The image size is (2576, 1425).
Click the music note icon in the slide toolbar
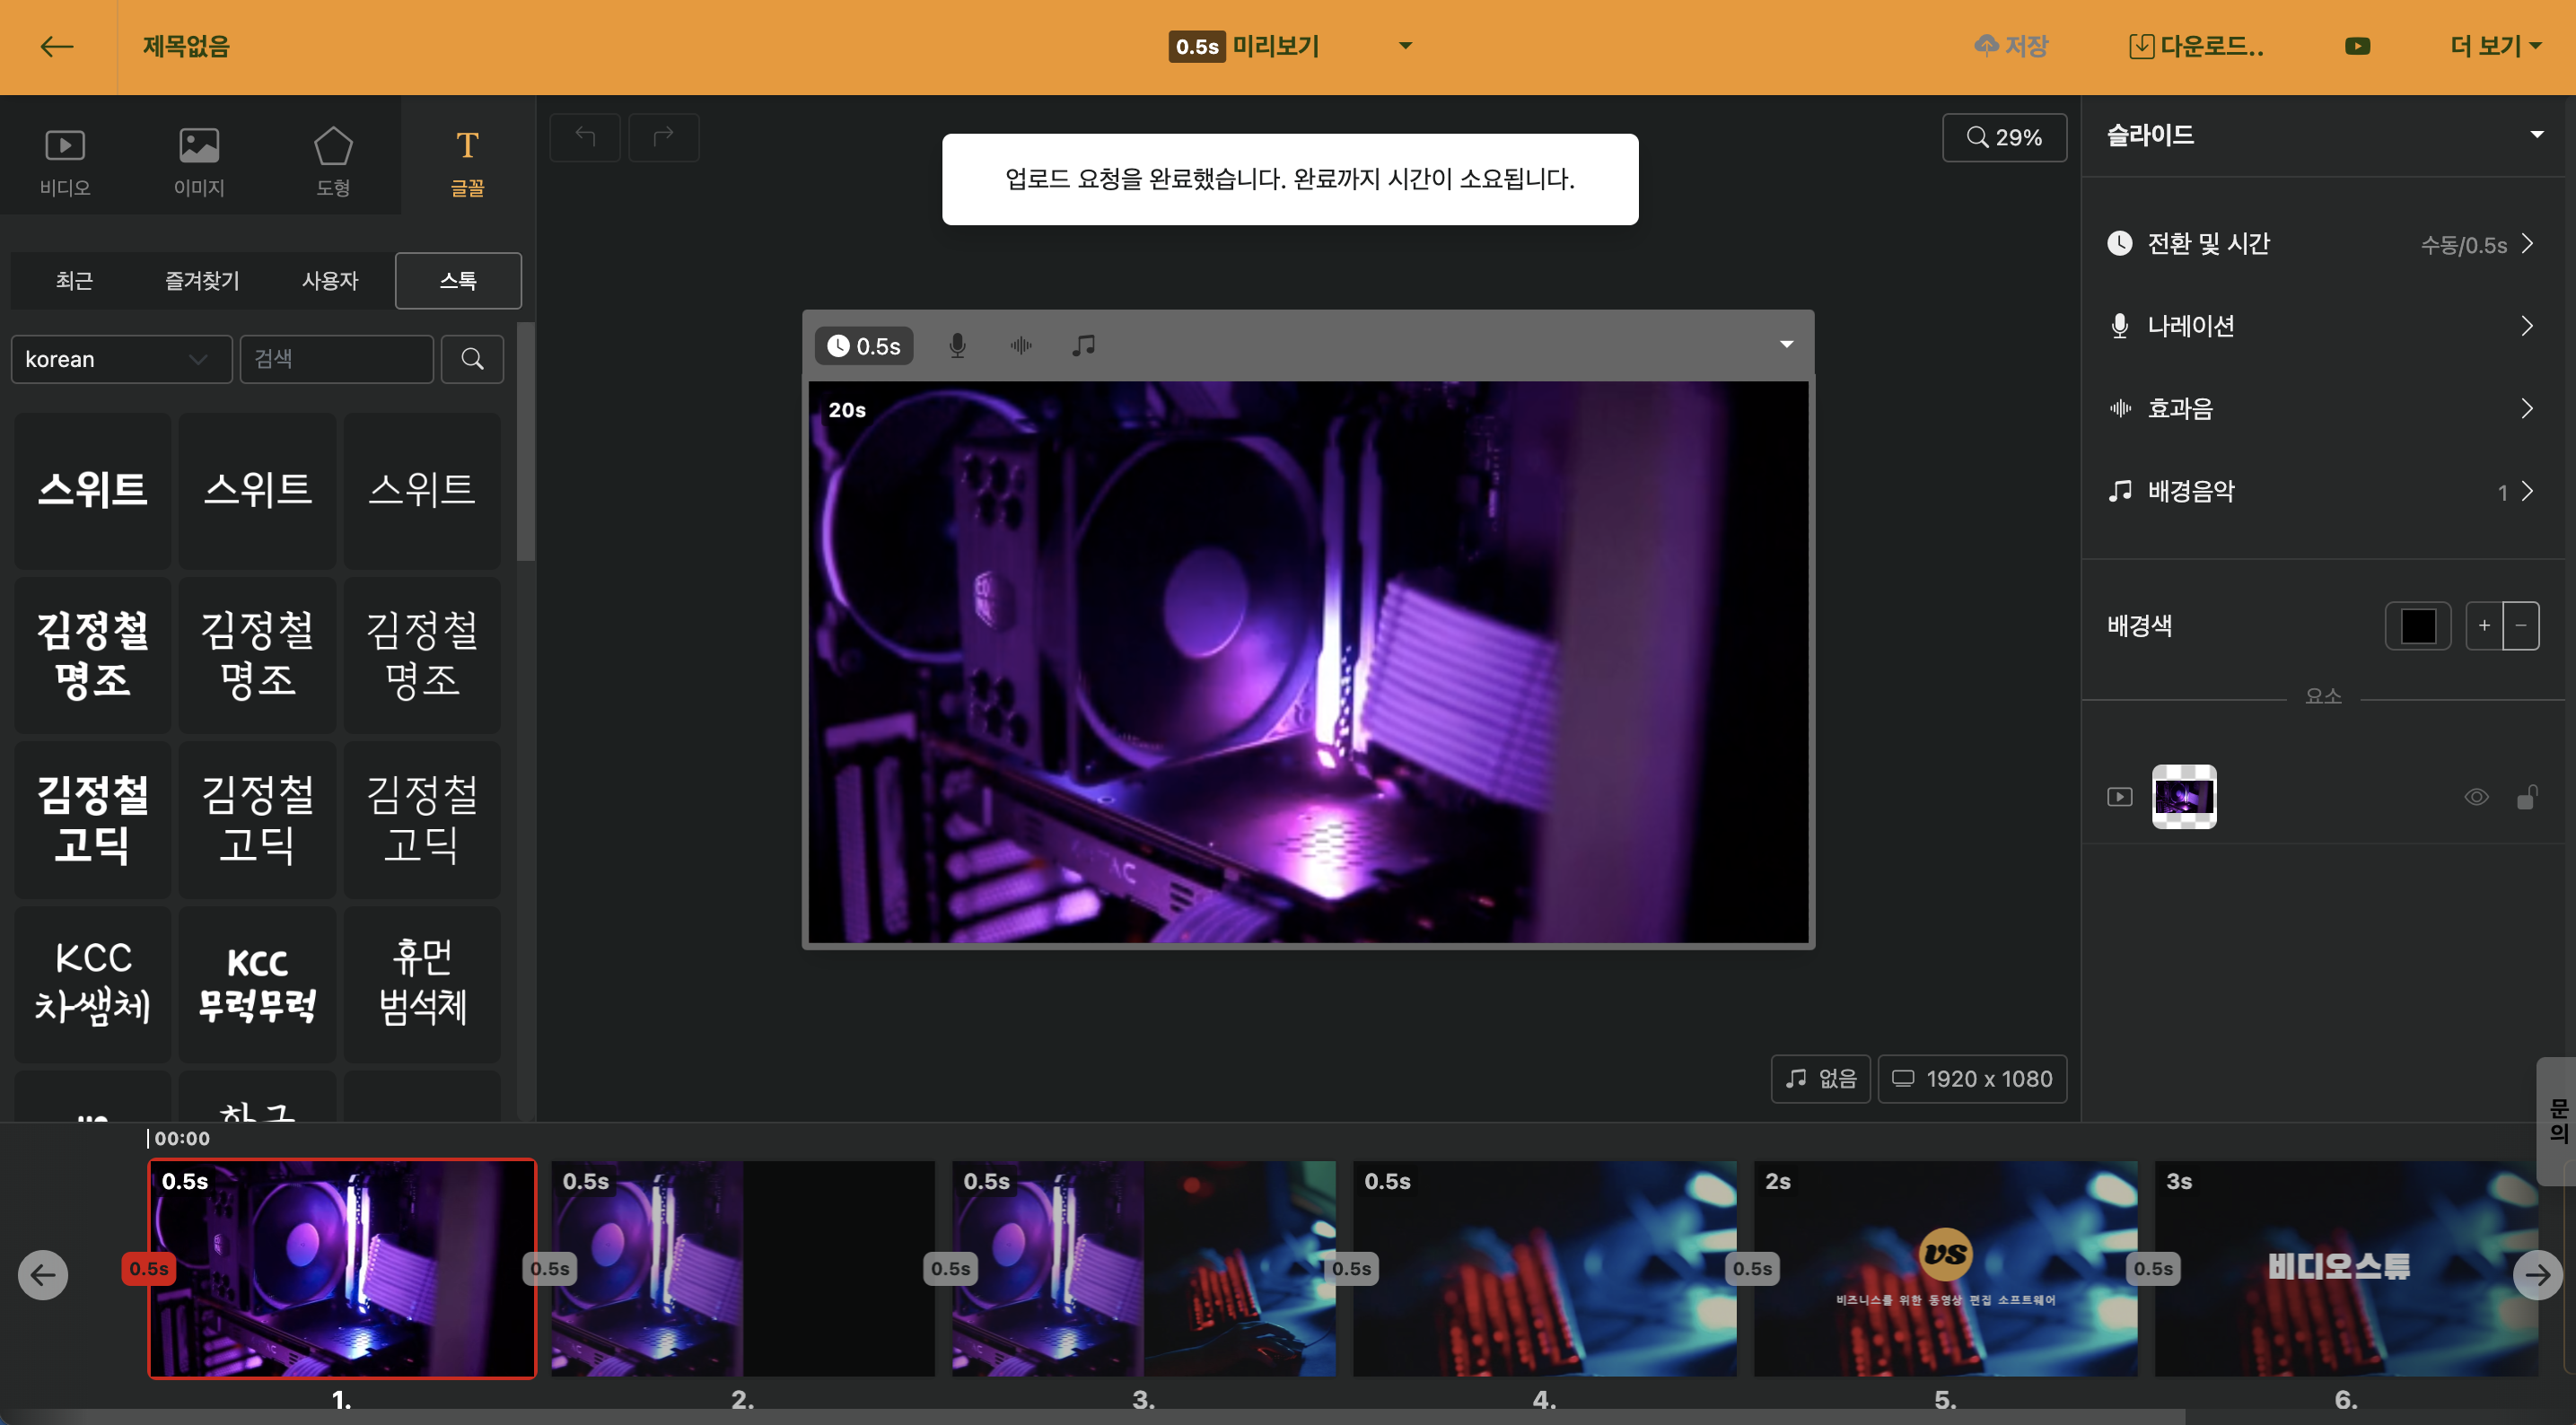[x=1083, y=346]
